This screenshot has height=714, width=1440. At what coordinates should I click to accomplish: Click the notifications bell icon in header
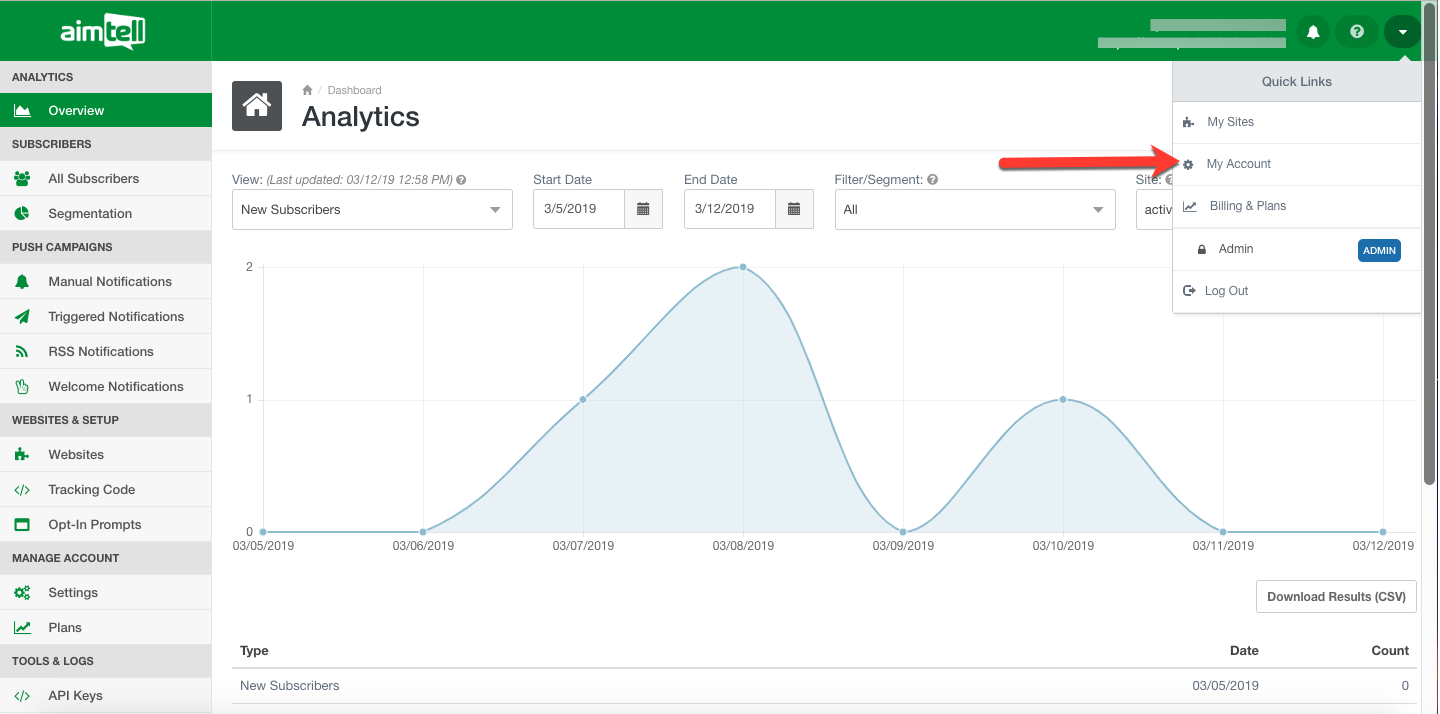point(1313,32)
